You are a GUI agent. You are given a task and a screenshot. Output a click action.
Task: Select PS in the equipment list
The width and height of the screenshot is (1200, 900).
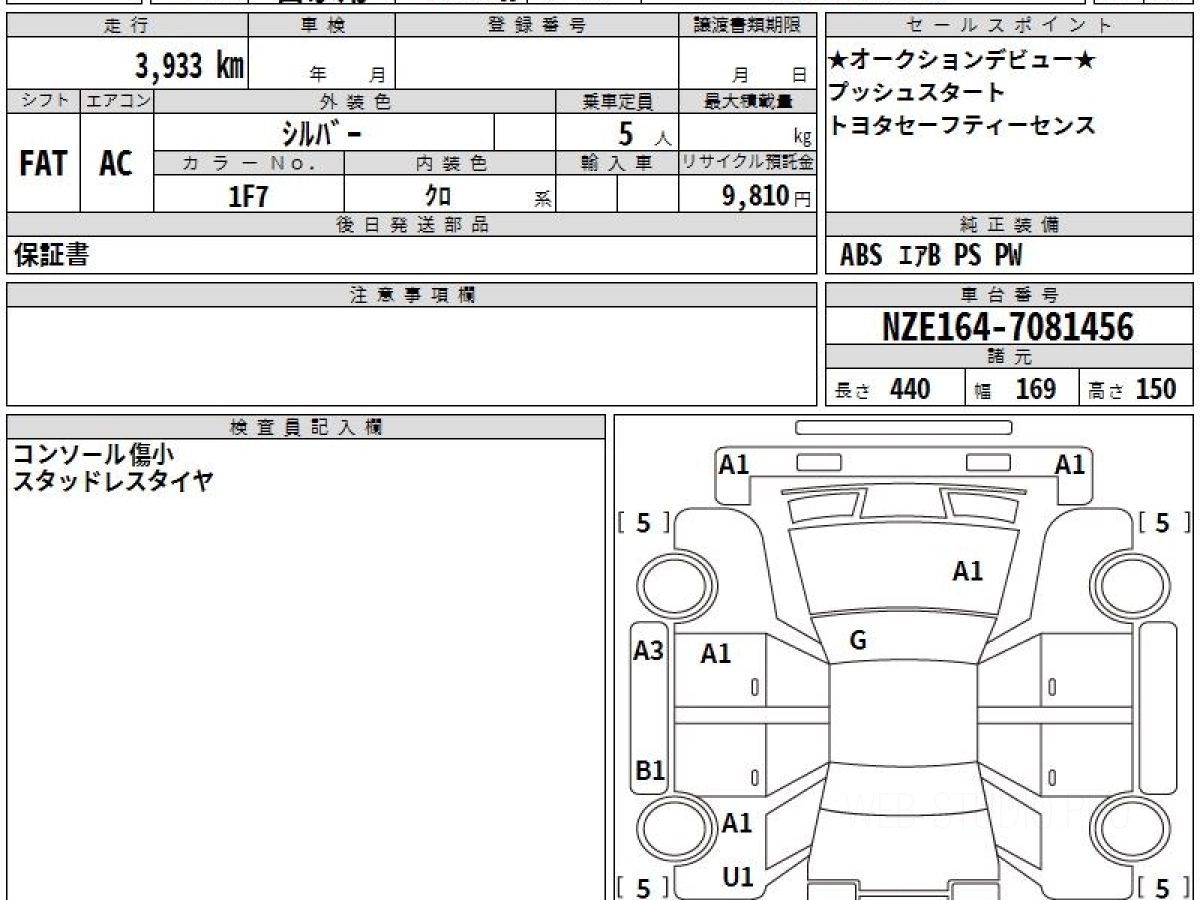(x=968, y=256)
